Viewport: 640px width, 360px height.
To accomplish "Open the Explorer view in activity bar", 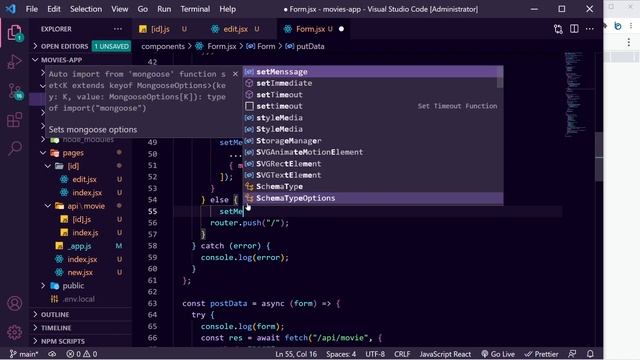I will click(x=14, y=33).
